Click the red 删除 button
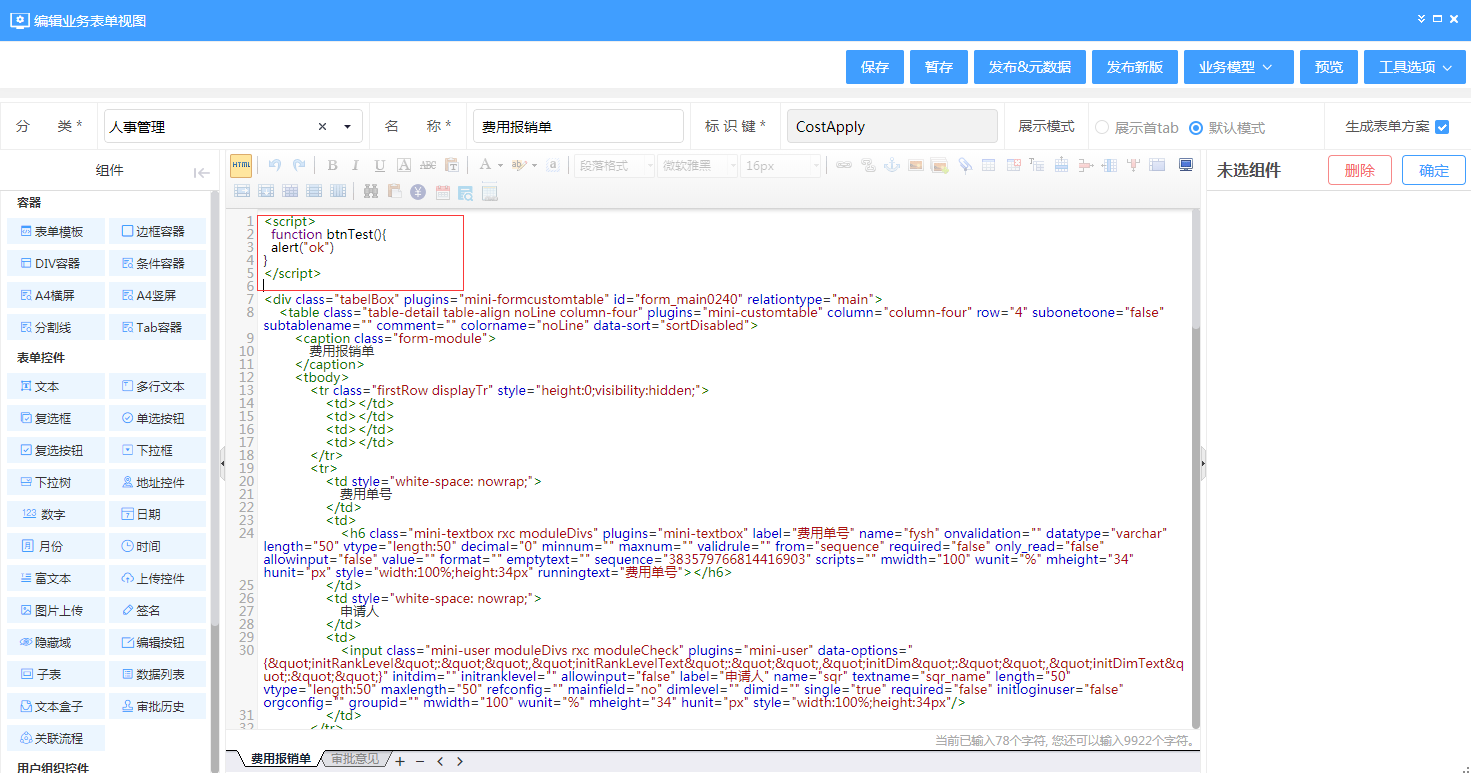 pos(1360,170)
